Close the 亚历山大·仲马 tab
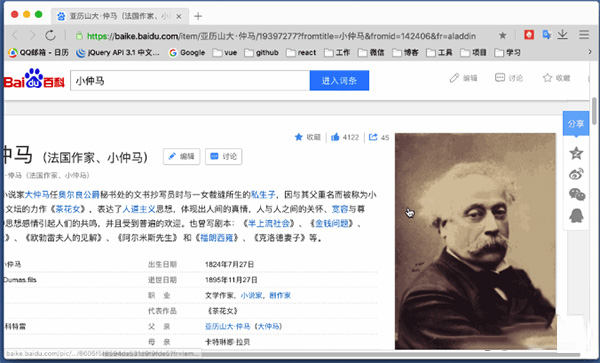 (179, 16)
